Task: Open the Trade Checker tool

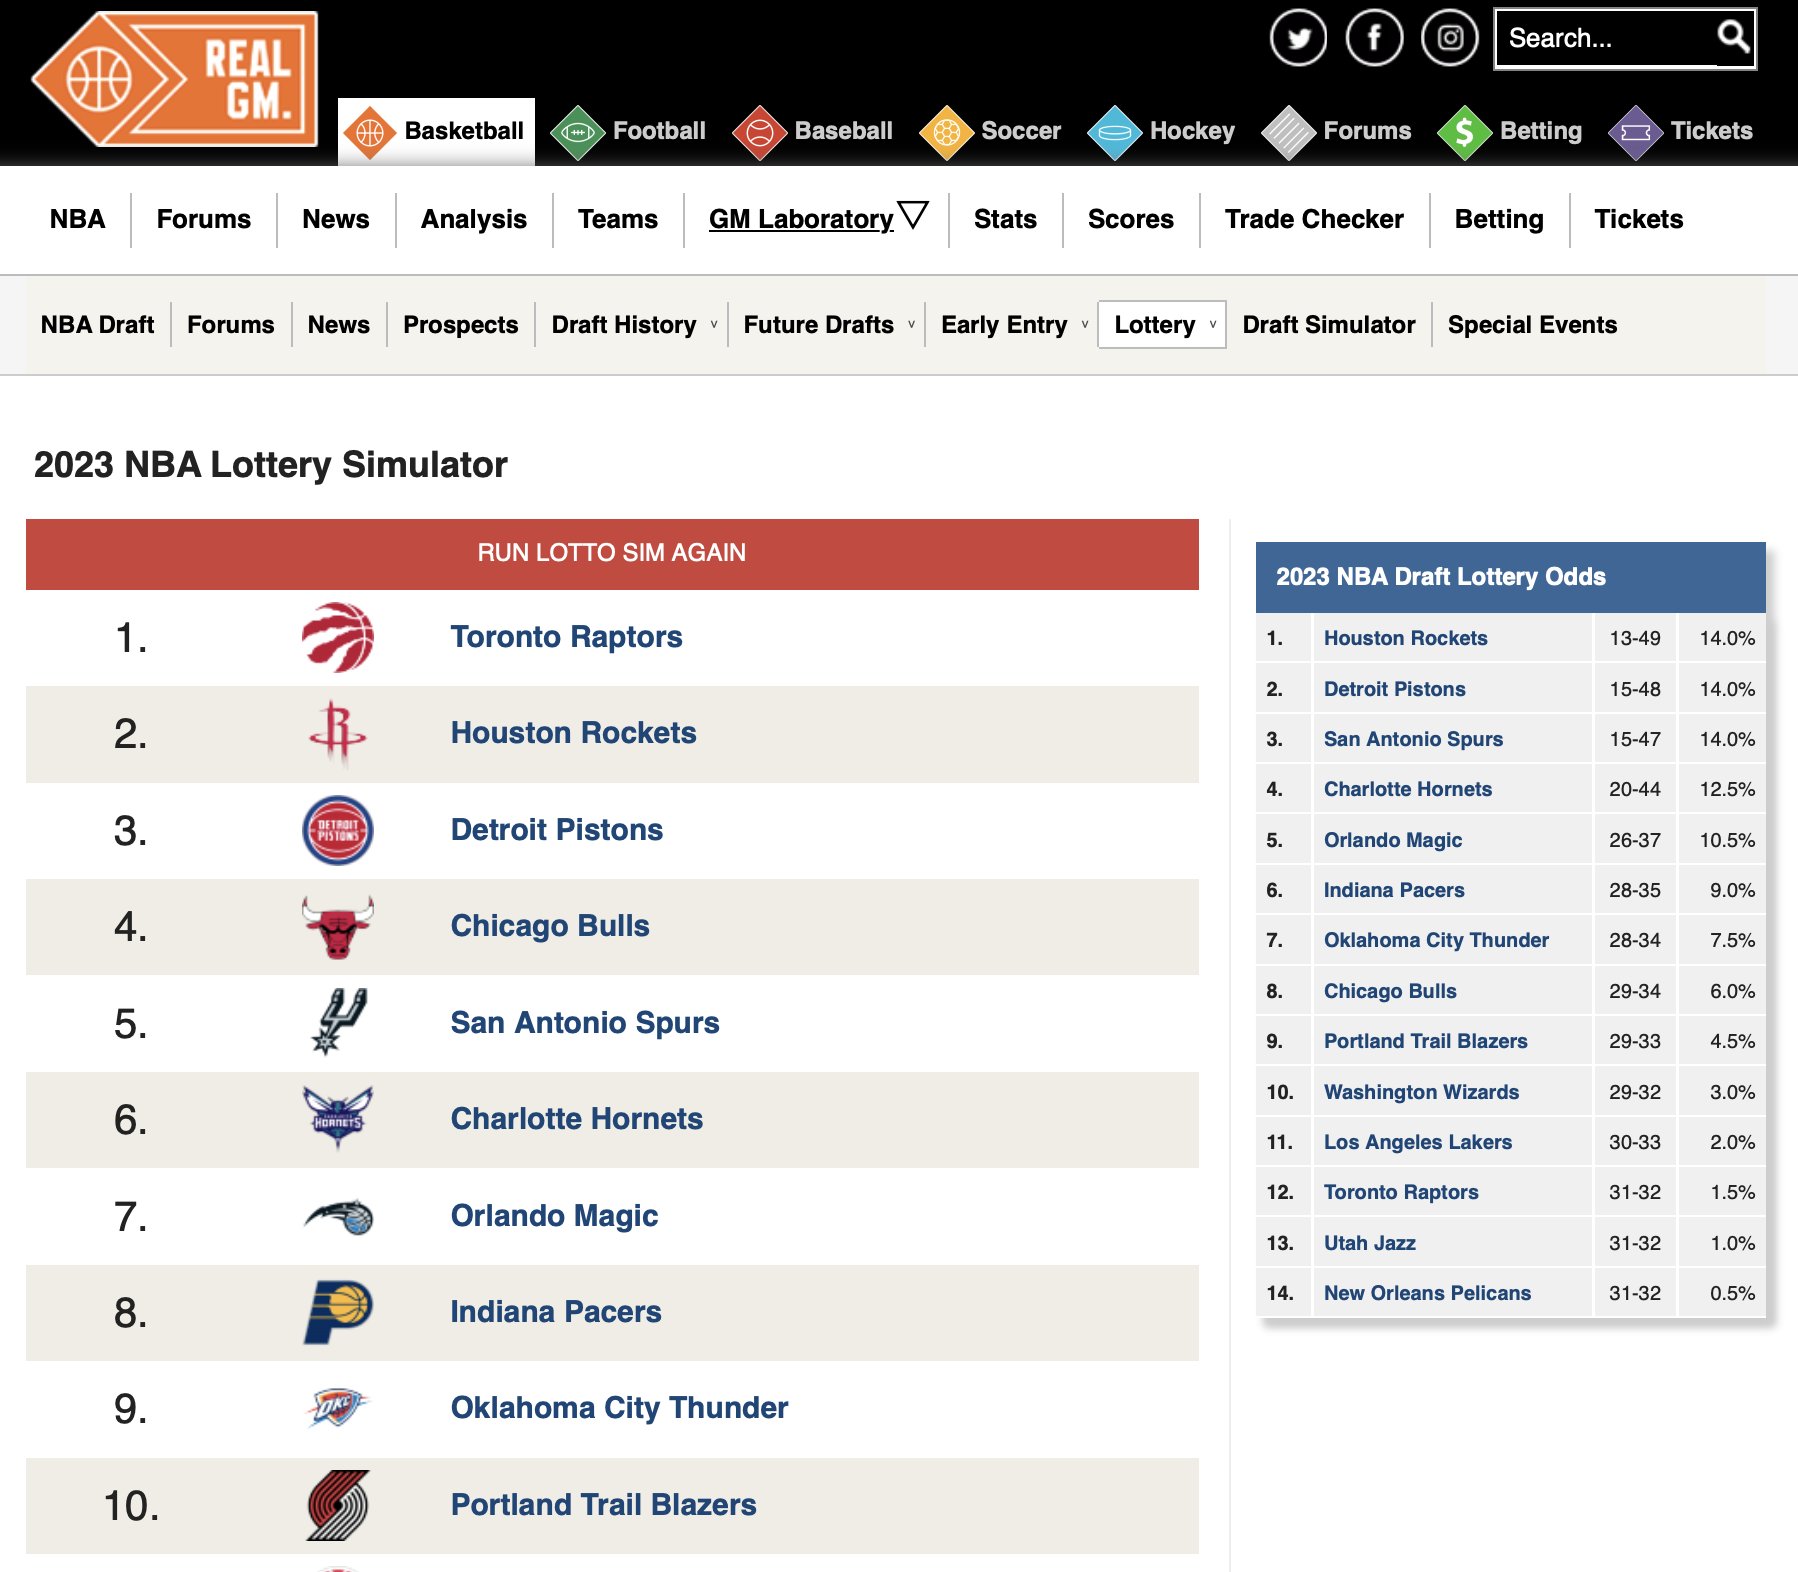Action: click(x=1314, y=219)
